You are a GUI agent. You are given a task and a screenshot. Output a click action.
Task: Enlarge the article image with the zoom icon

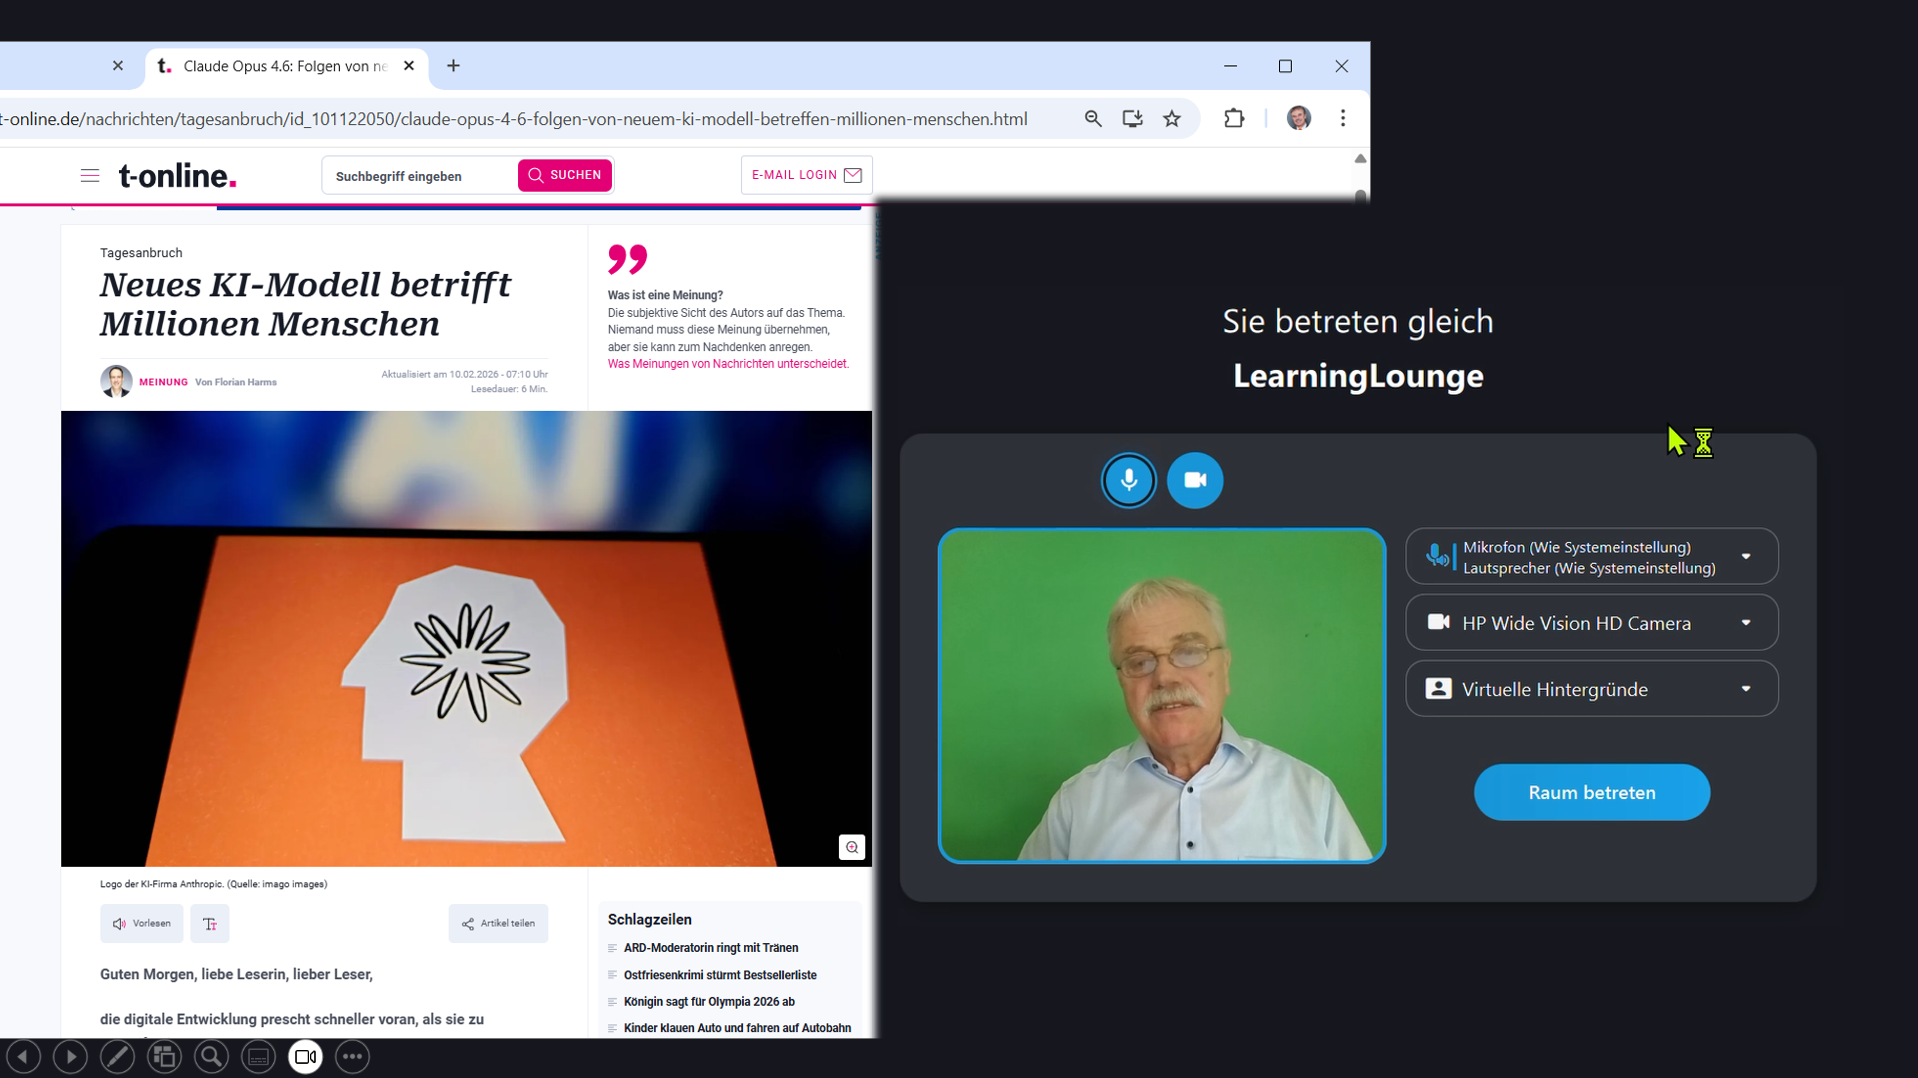point(851,847)
